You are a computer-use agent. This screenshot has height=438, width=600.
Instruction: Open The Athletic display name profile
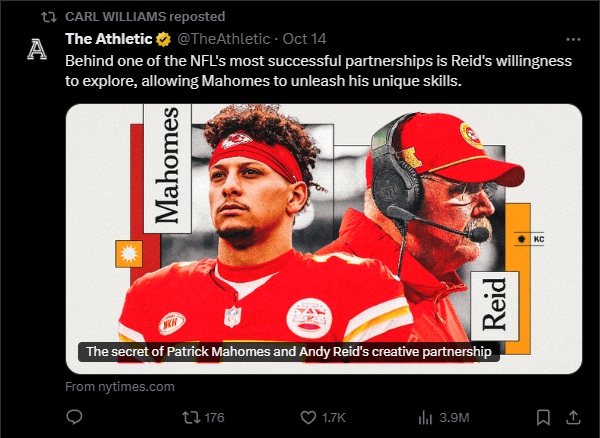point(107,39)
